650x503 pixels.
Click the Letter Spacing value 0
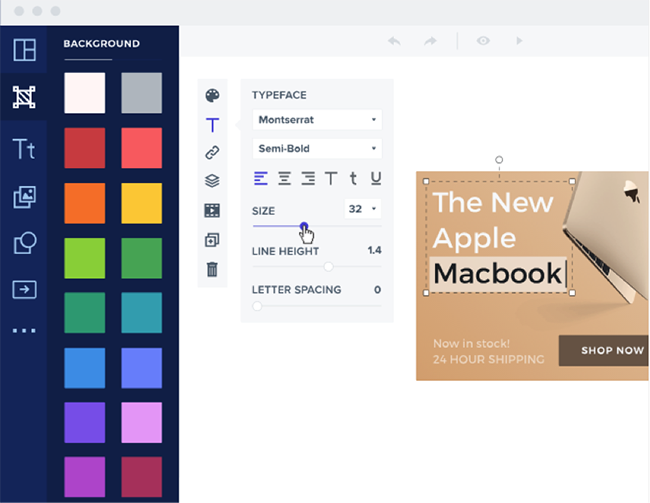(x=377, y=289)
